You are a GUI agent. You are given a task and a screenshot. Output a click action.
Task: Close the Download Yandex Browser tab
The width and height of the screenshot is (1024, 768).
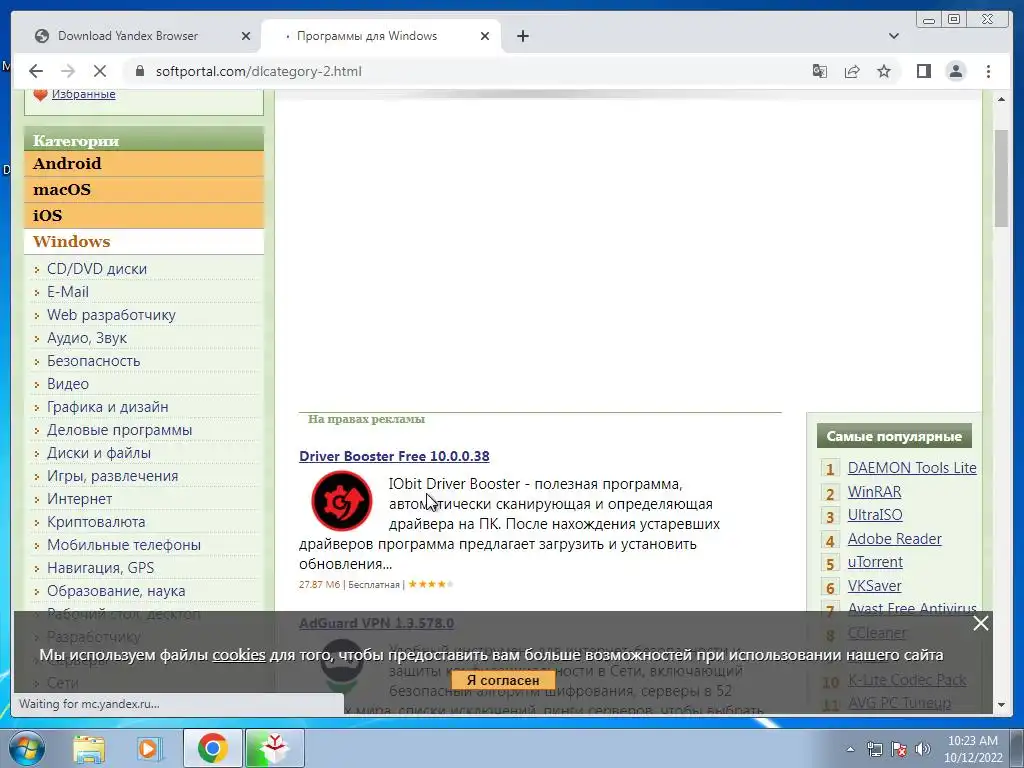(246, 36)
